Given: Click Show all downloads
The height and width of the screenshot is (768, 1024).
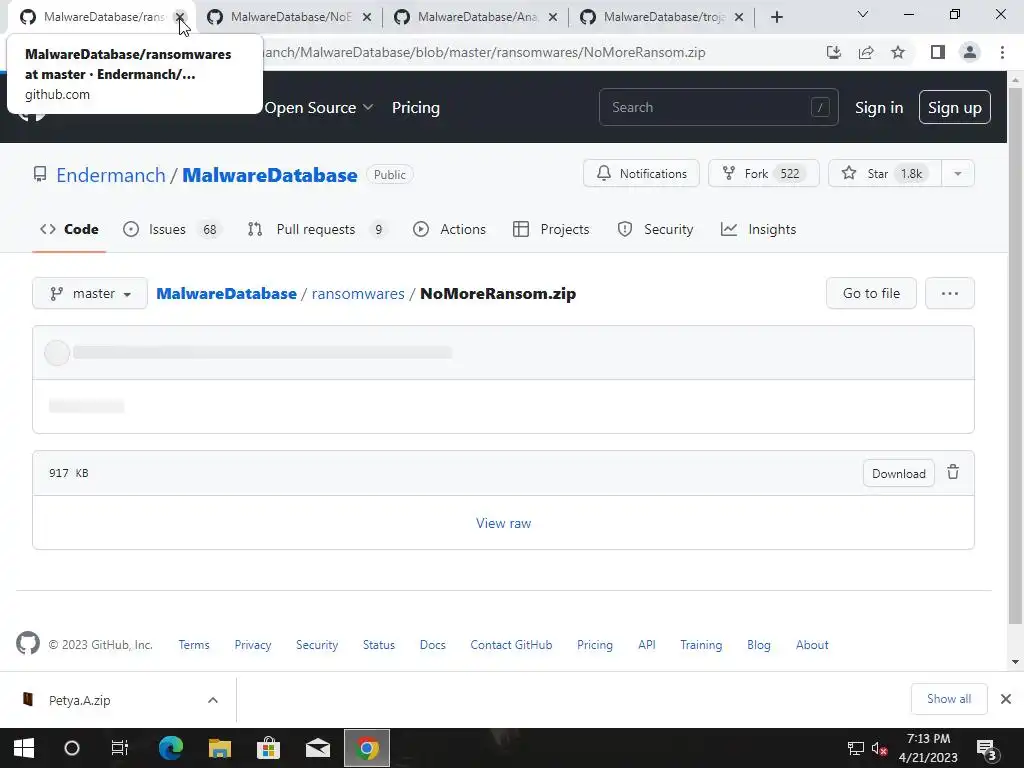Looking at the screenshot, I should point(949,699).
